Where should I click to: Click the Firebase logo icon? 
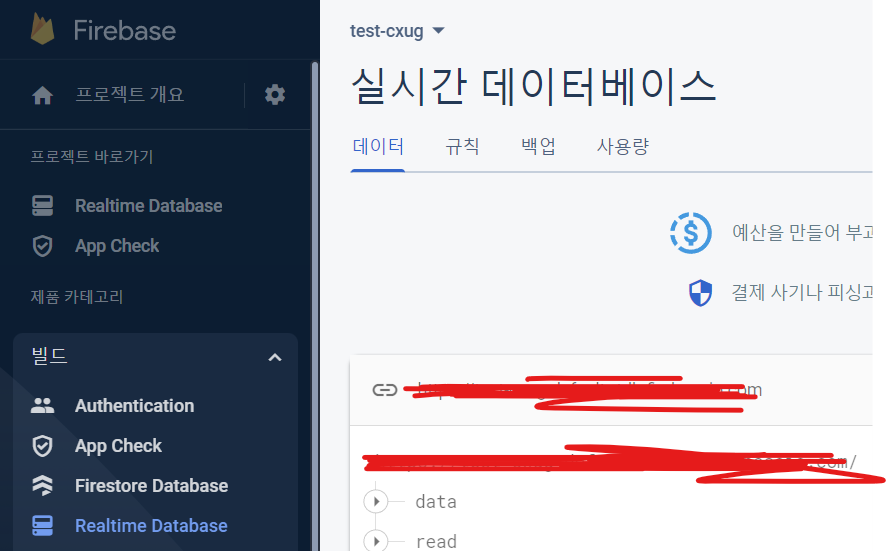click(42, 29)
